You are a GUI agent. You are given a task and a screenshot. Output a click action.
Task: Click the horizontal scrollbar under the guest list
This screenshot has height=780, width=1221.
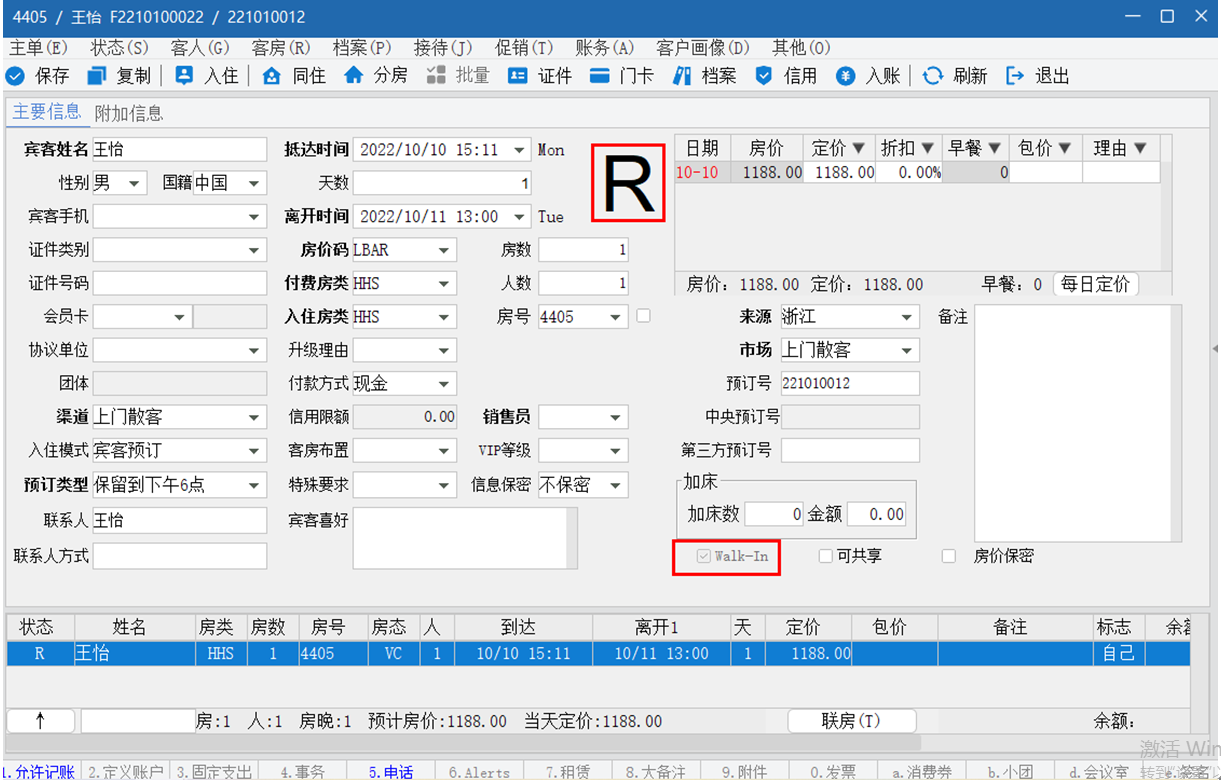[463, 743]
